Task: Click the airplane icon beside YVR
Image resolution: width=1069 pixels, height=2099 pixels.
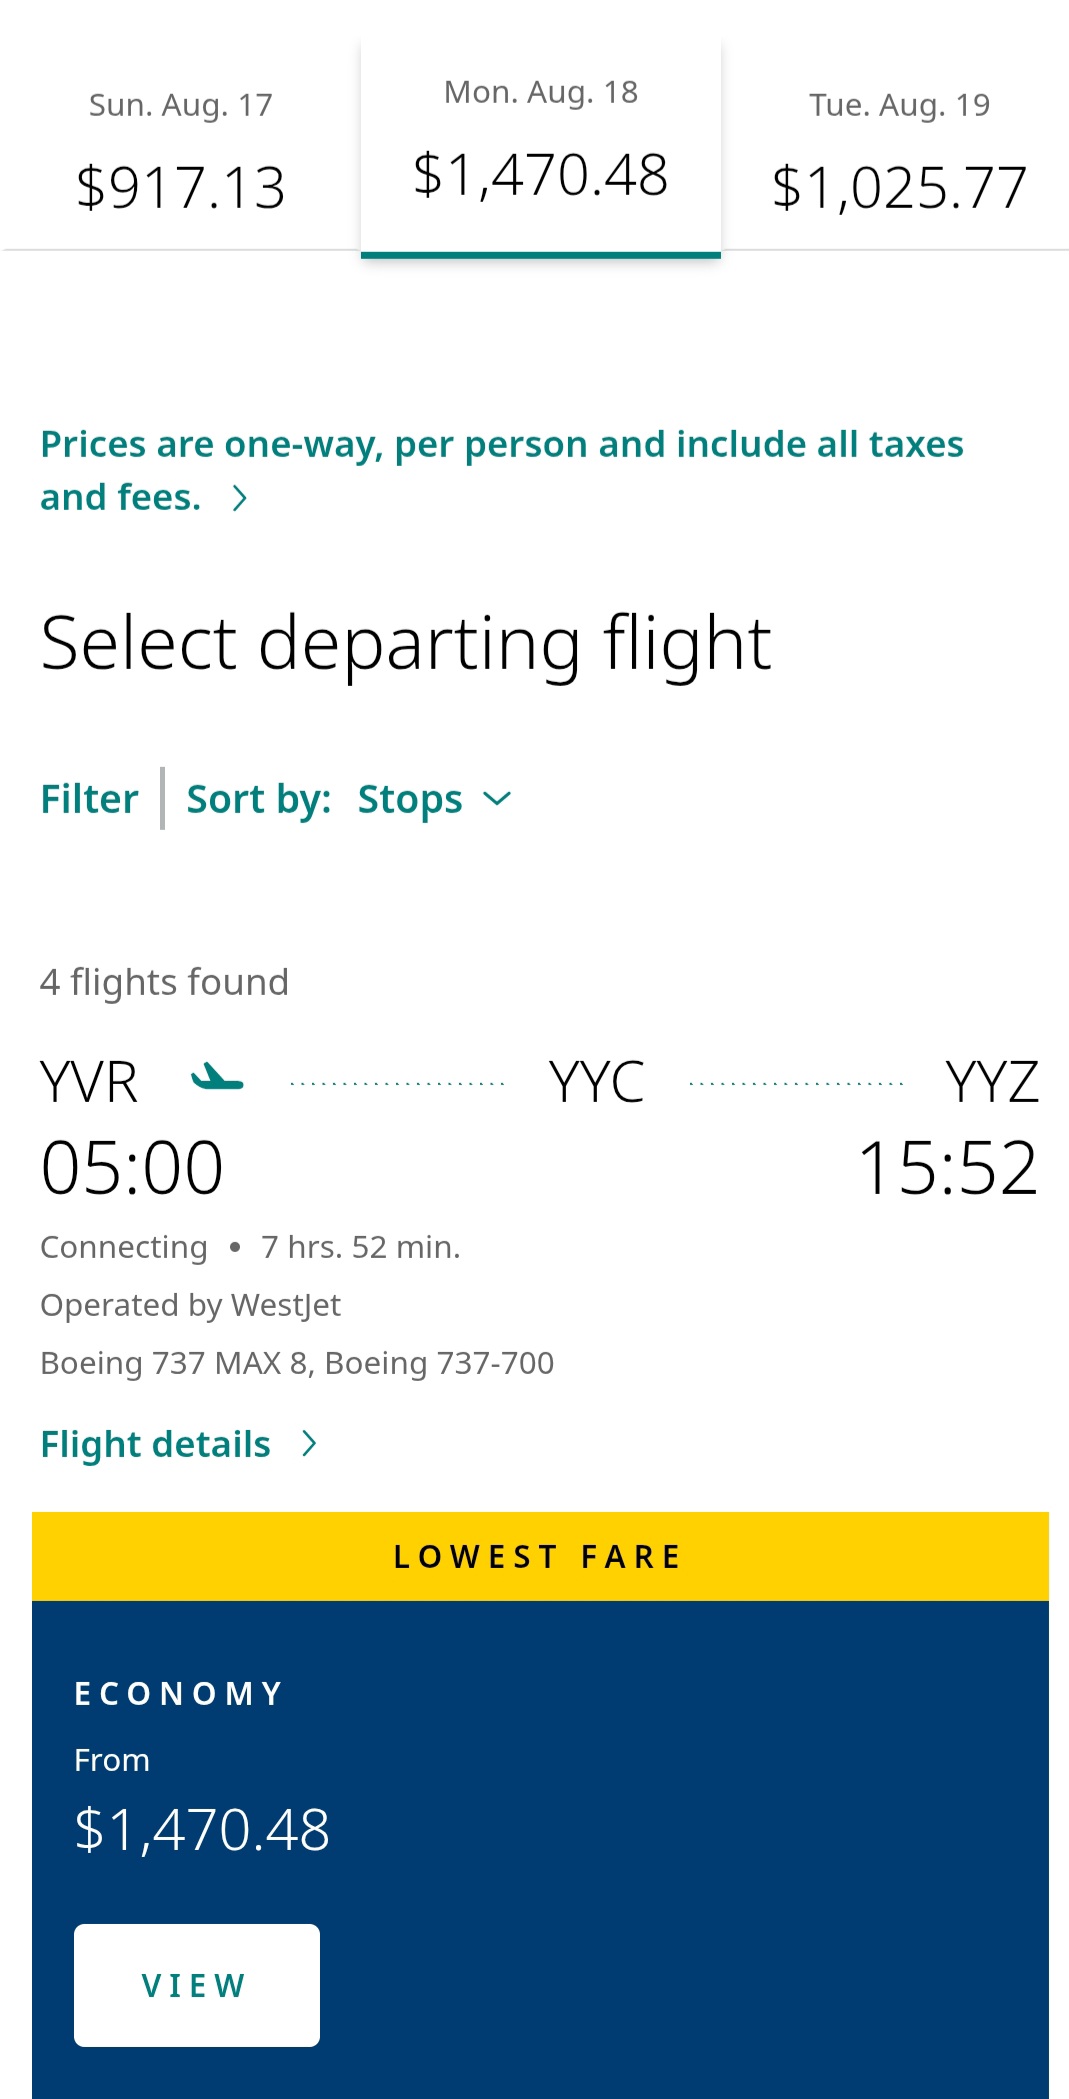Action: tap(217, 1078)
